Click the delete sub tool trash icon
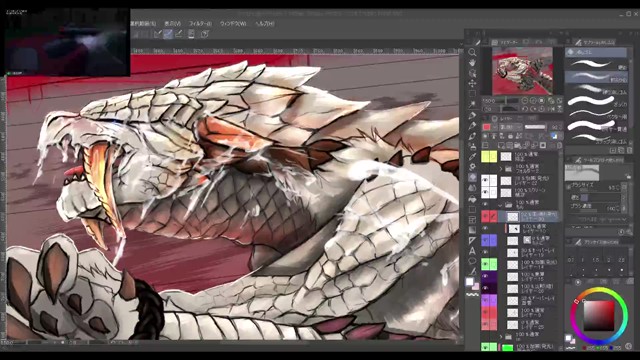Screen dimensions: 640x360 coord(629,150)
